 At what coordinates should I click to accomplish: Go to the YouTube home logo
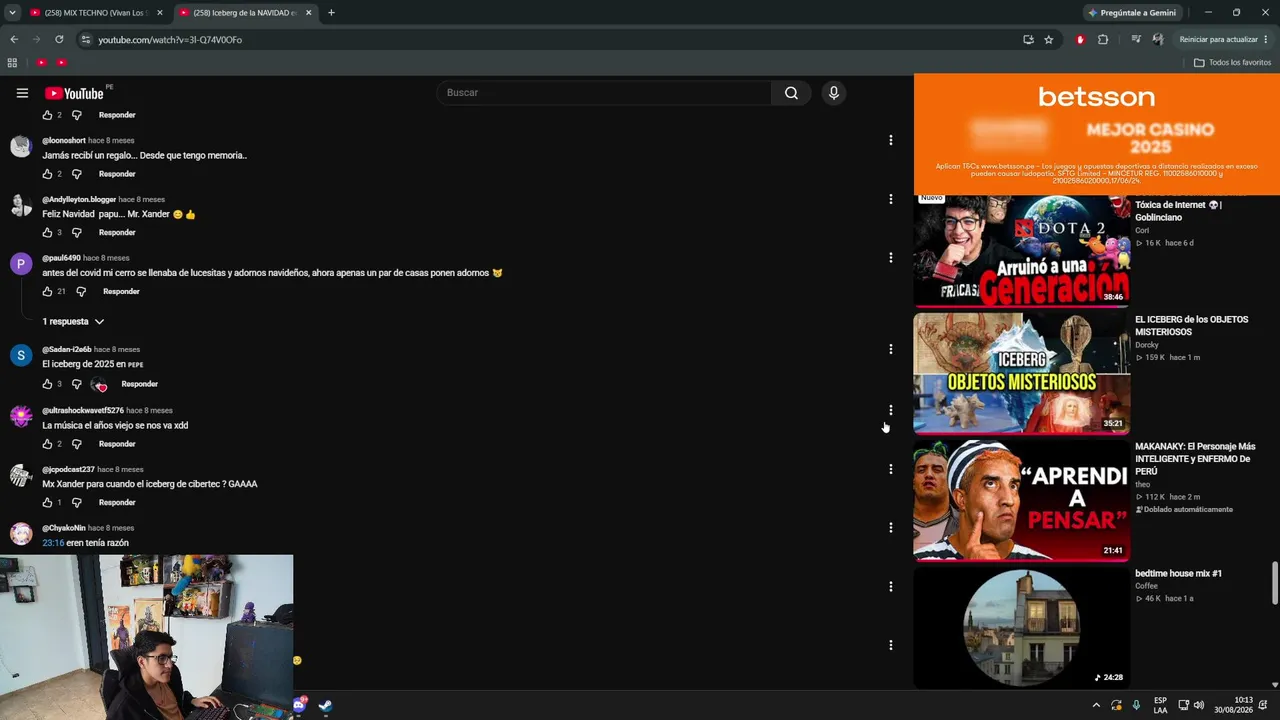[x=75, y=93]
